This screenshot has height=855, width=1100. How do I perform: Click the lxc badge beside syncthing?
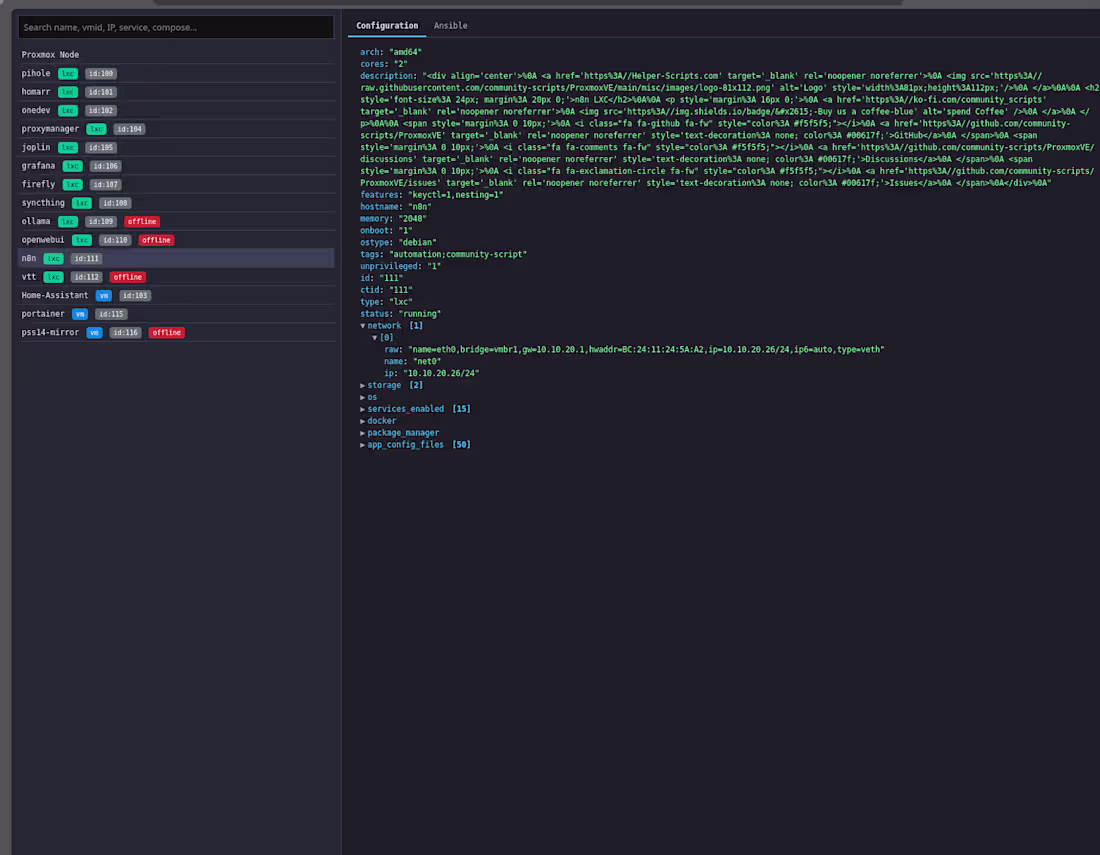tap(81, 202)
